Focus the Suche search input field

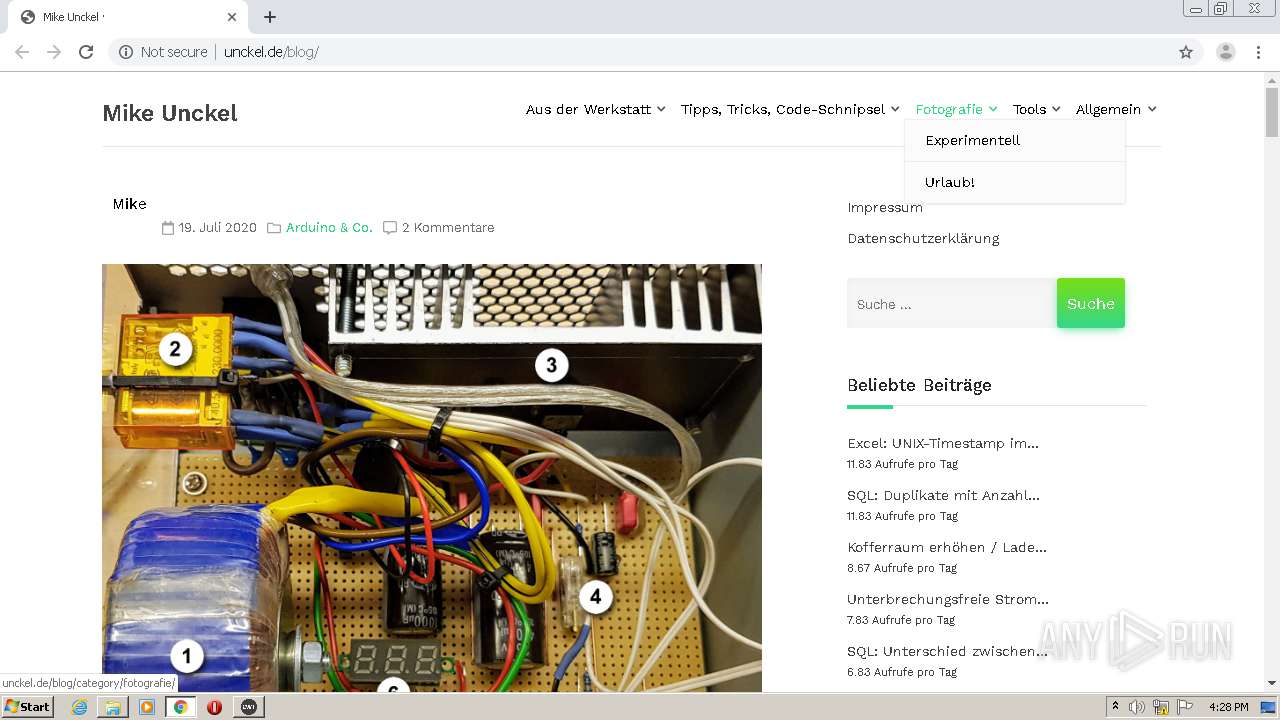(x=952, y=303)
